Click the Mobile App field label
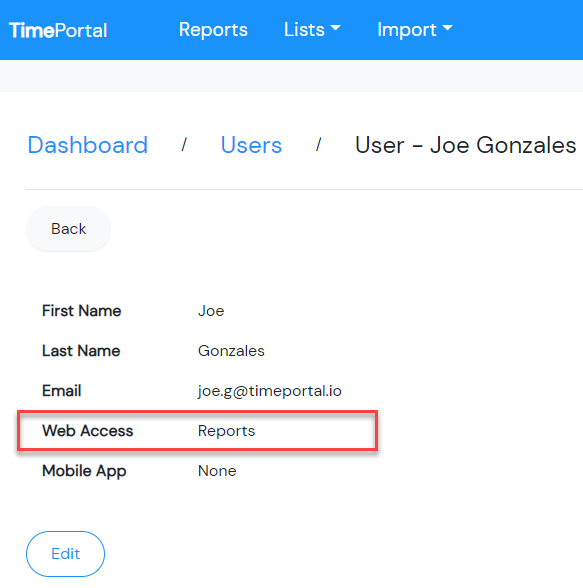The image size is (583, 588). [84, 471]
